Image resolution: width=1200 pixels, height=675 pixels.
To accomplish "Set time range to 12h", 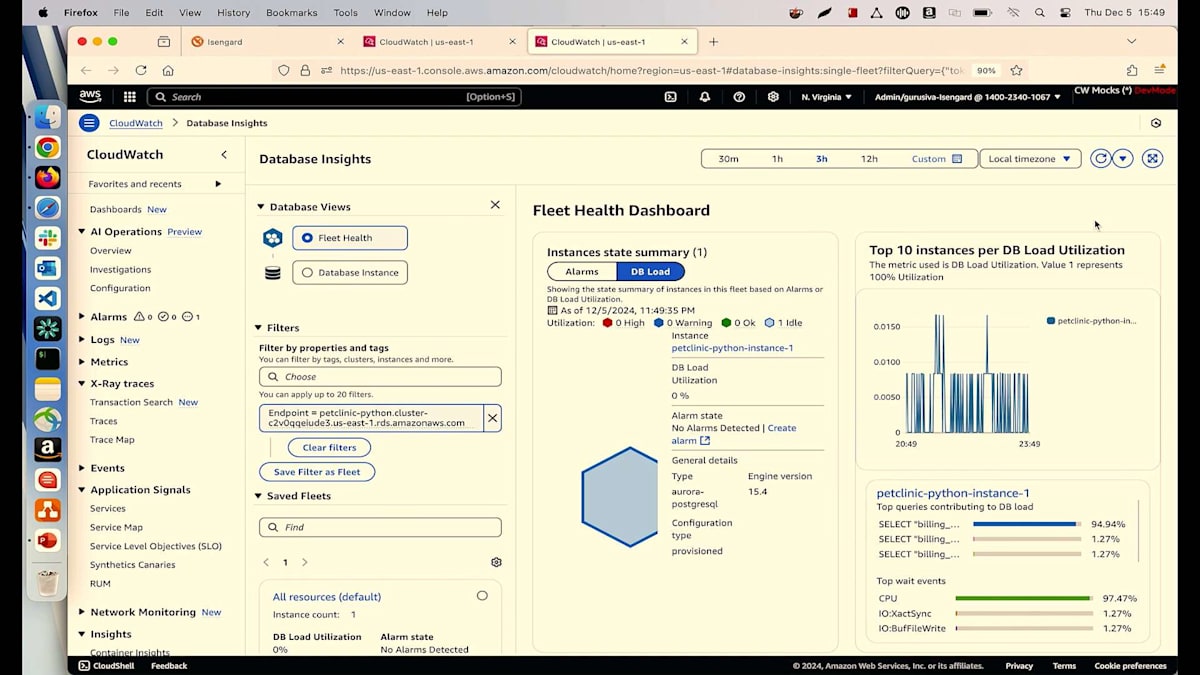I will [x=869, y=159].
